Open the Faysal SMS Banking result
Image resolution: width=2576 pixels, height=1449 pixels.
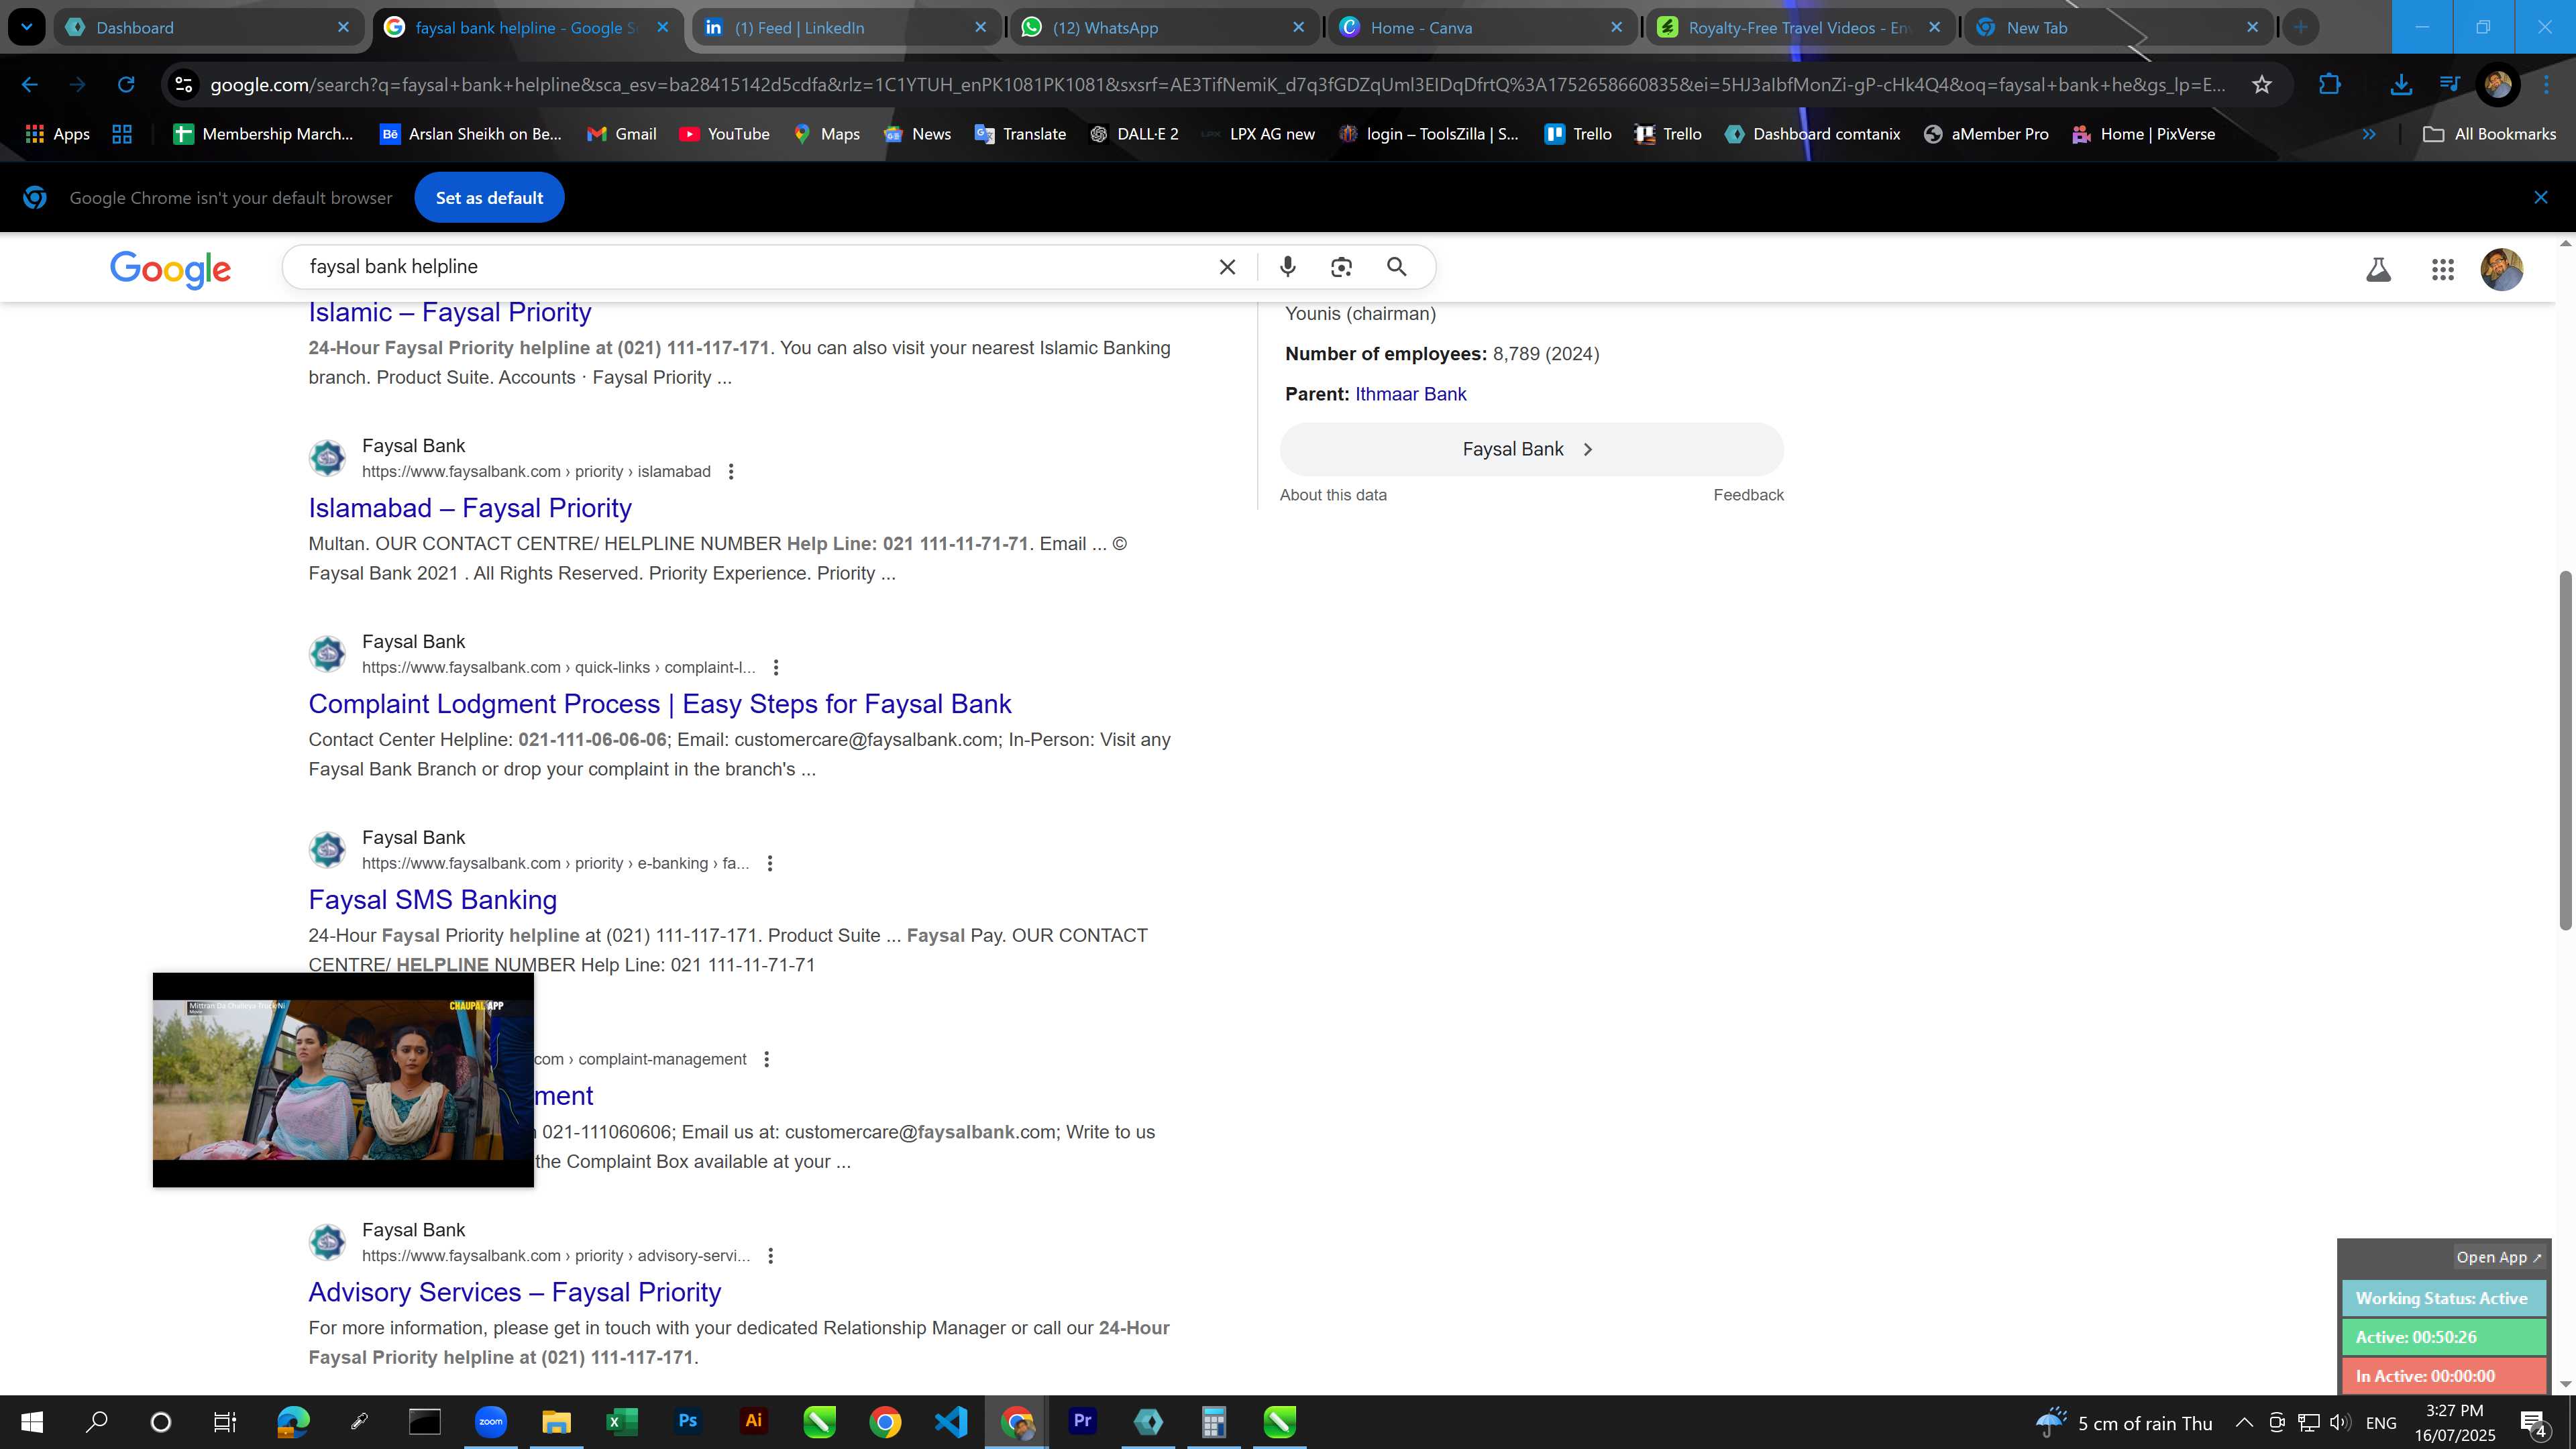pyautogui.click(x=433, y=900)
